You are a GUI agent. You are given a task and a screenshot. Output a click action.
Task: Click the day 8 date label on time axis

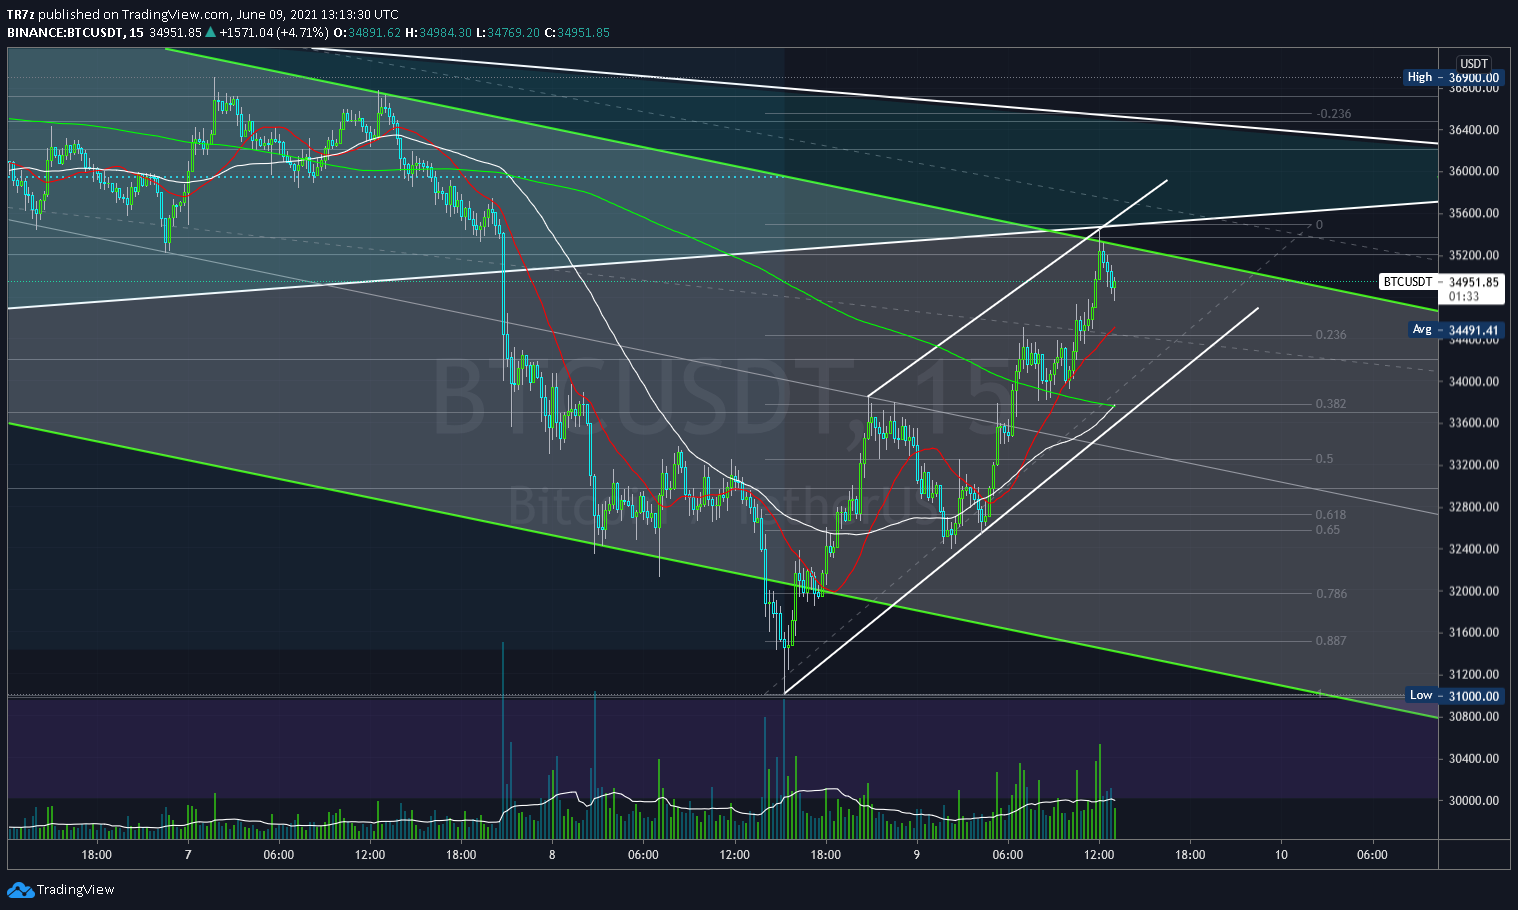tap(552, 855)
